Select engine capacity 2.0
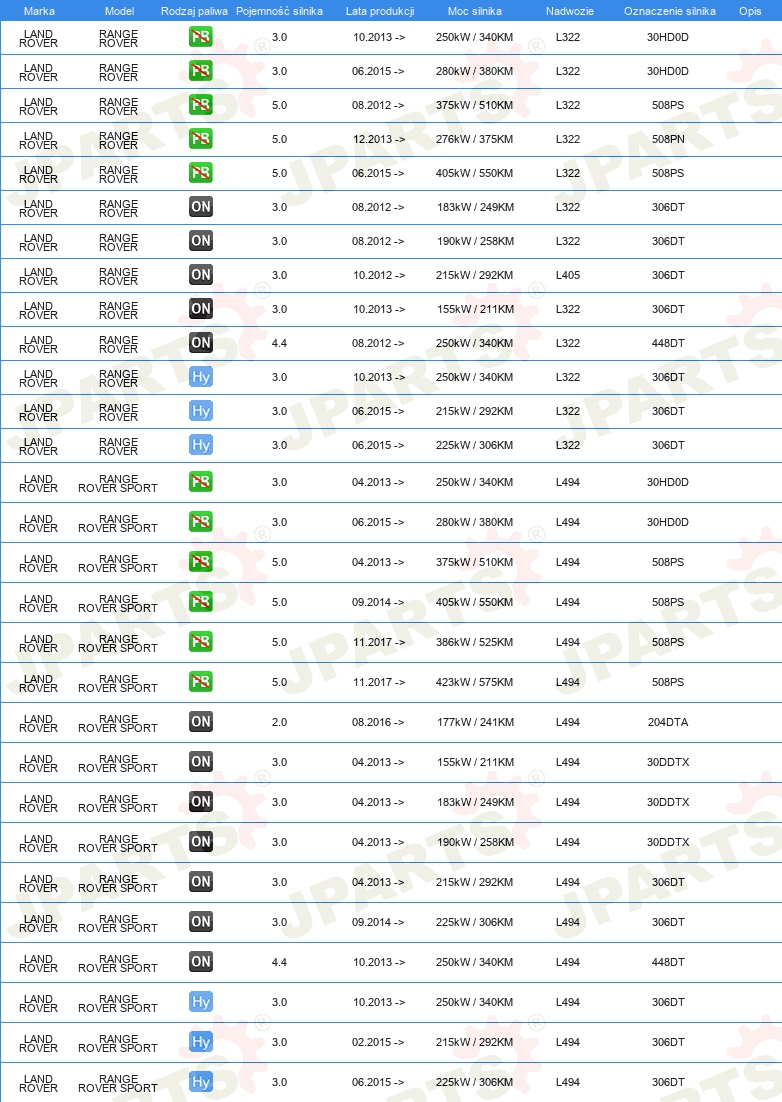Image resolution: width=782 pixels, height=1102 pixels. point(280,722)
